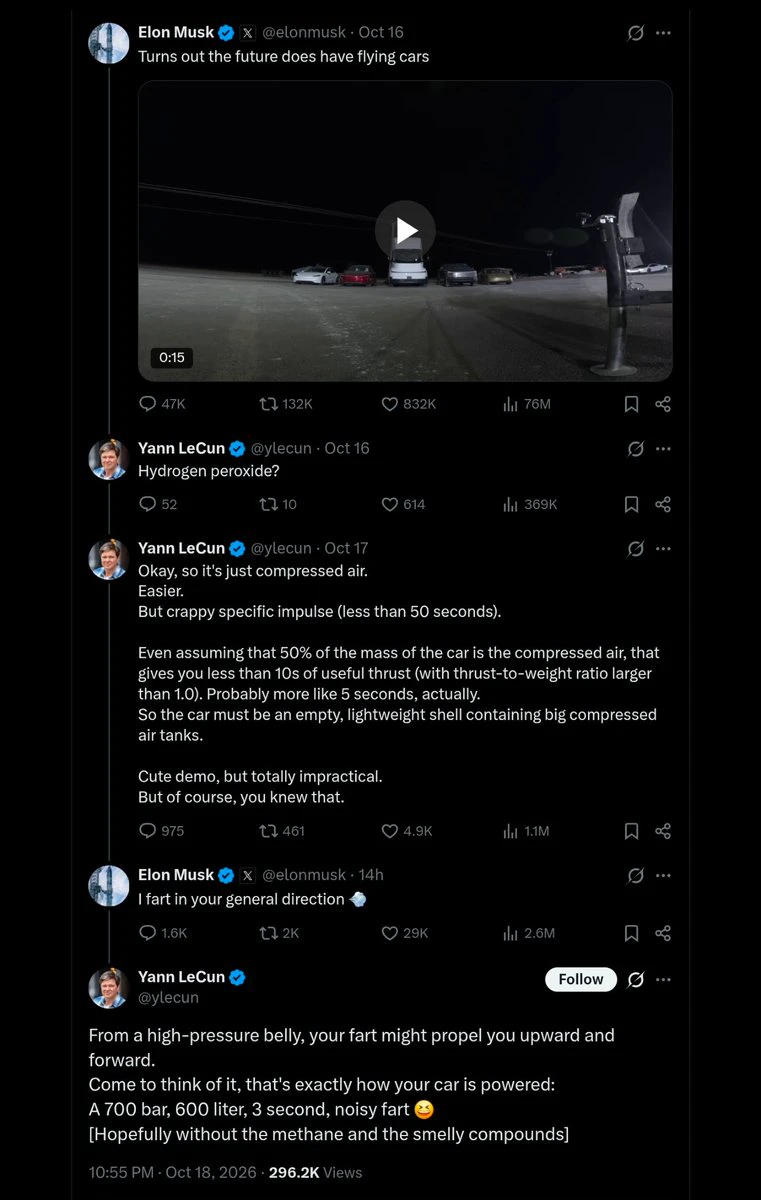Open Elon Musk's avatar on the top post
The height and width of the screenshot is (1200, 761).
109,43
